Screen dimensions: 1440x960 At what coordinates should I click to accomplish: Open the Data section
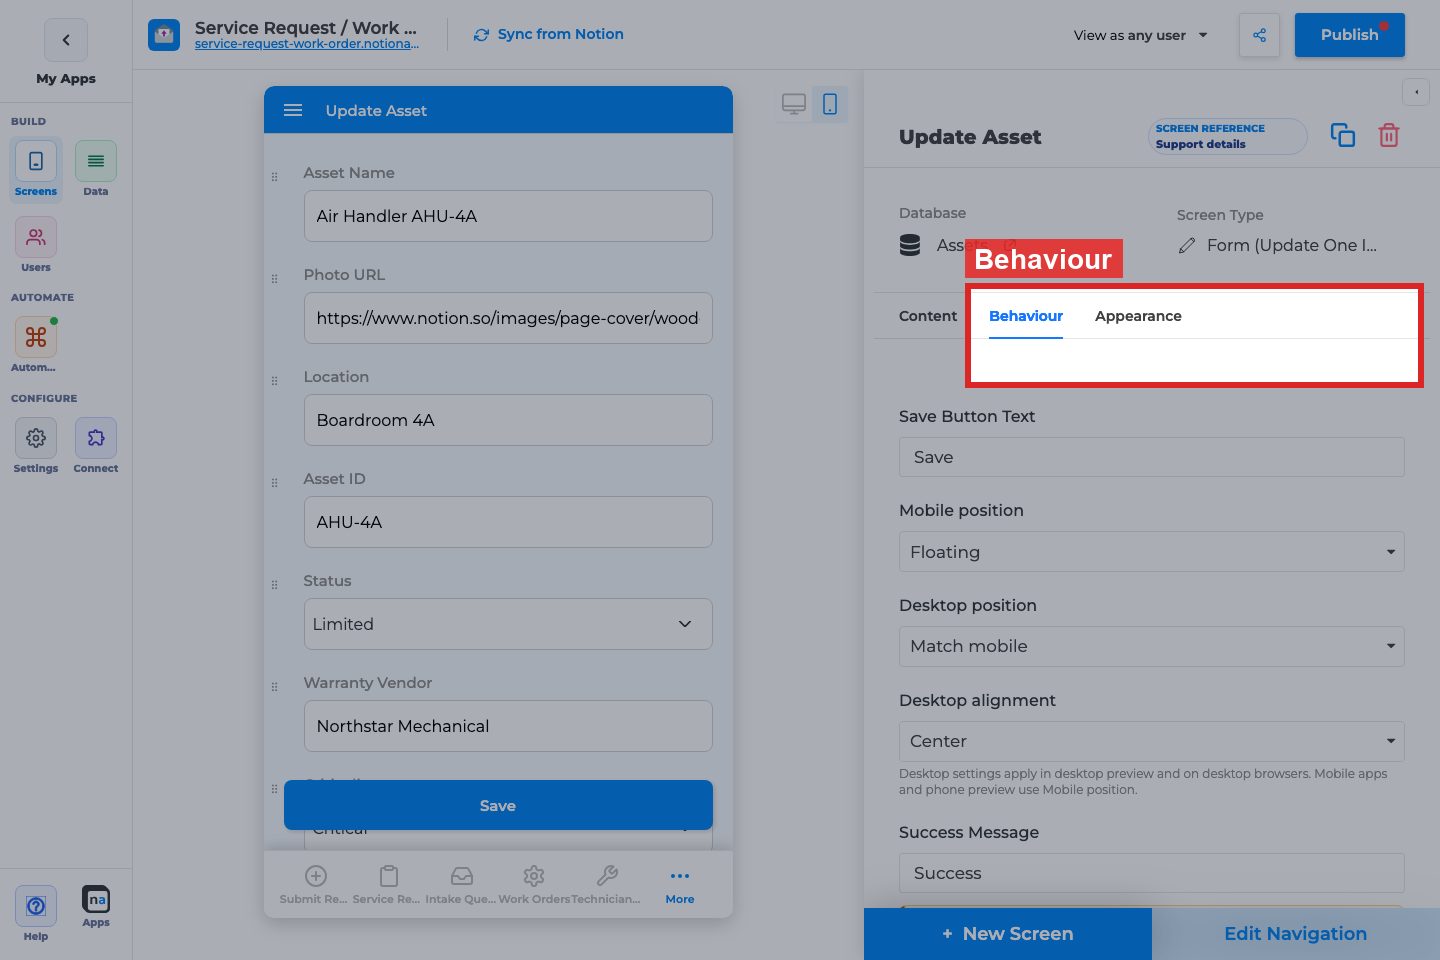96,169
